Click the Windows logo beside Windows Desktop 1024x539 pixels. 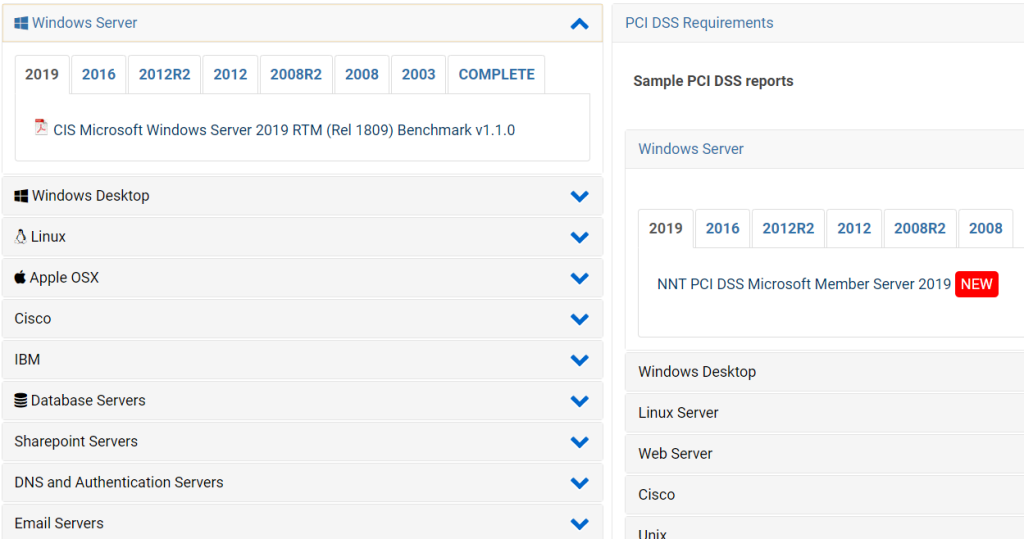coord(21,196)
